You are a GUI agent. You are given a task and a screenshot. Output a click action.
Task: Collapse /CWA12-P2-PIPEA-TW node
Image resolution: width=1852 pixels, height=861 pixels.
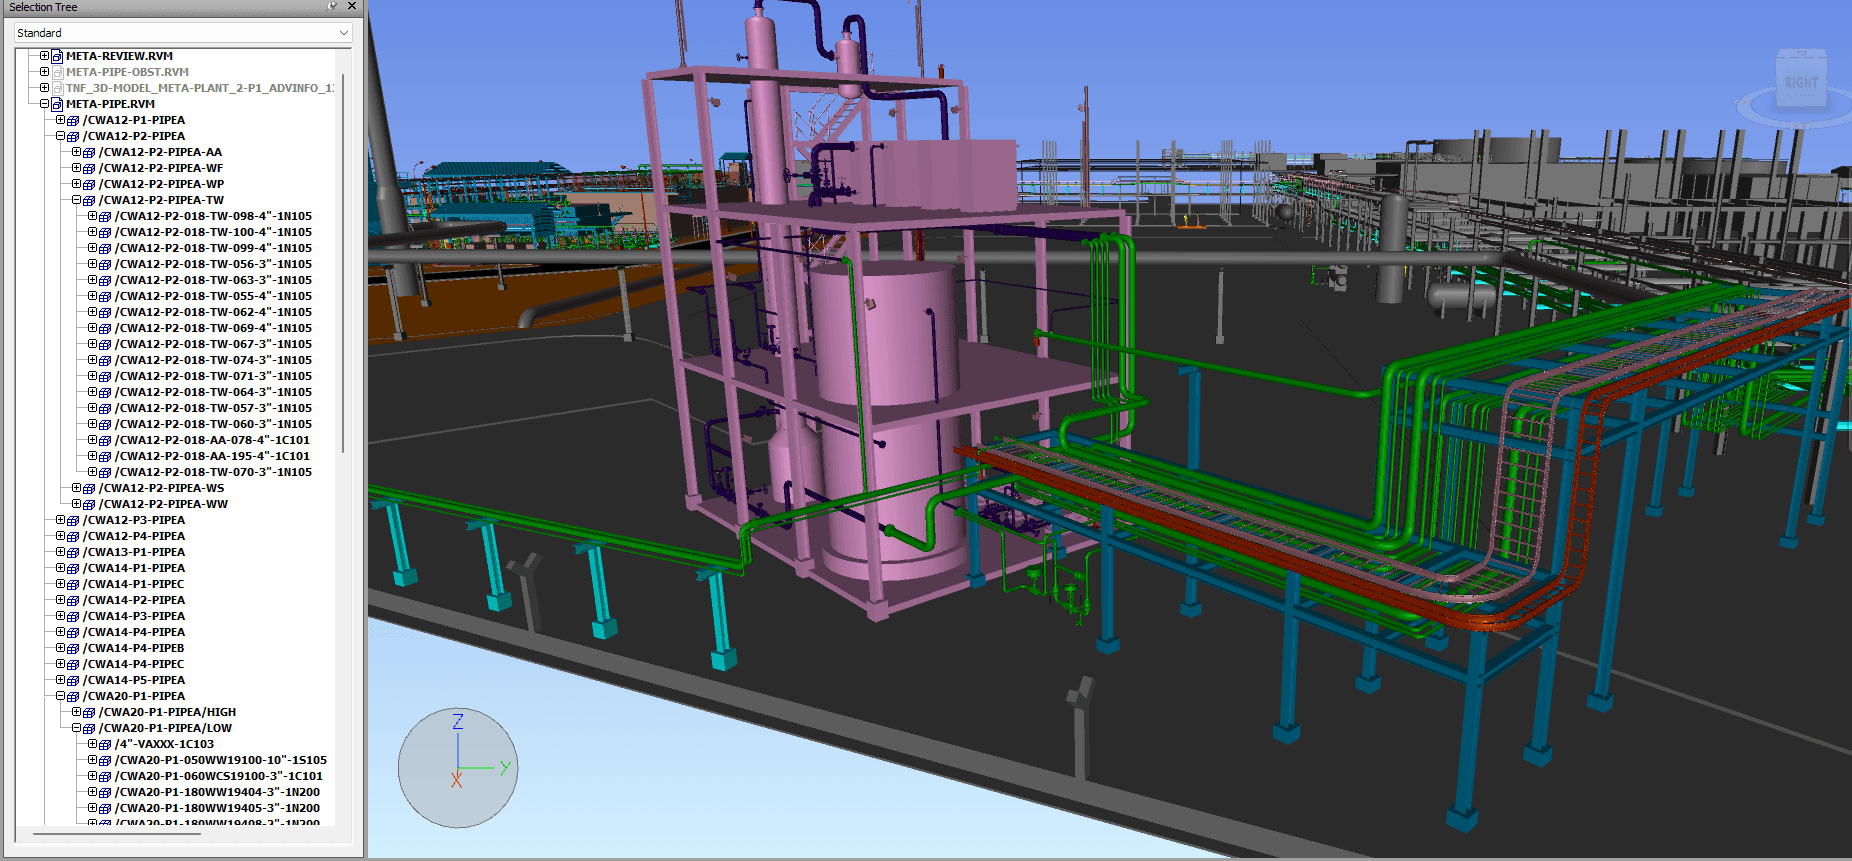76,200
